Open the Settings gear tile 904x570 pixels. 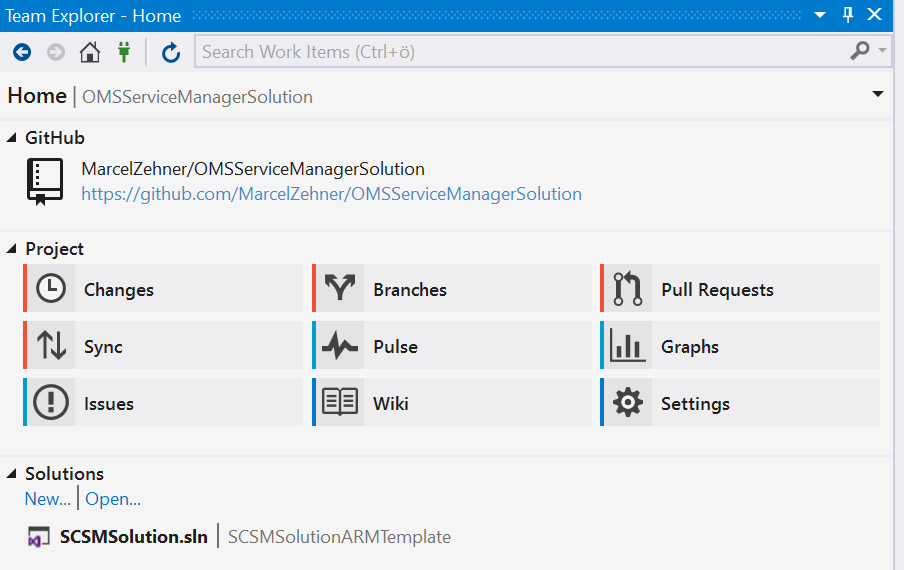(x=740, y=404)
